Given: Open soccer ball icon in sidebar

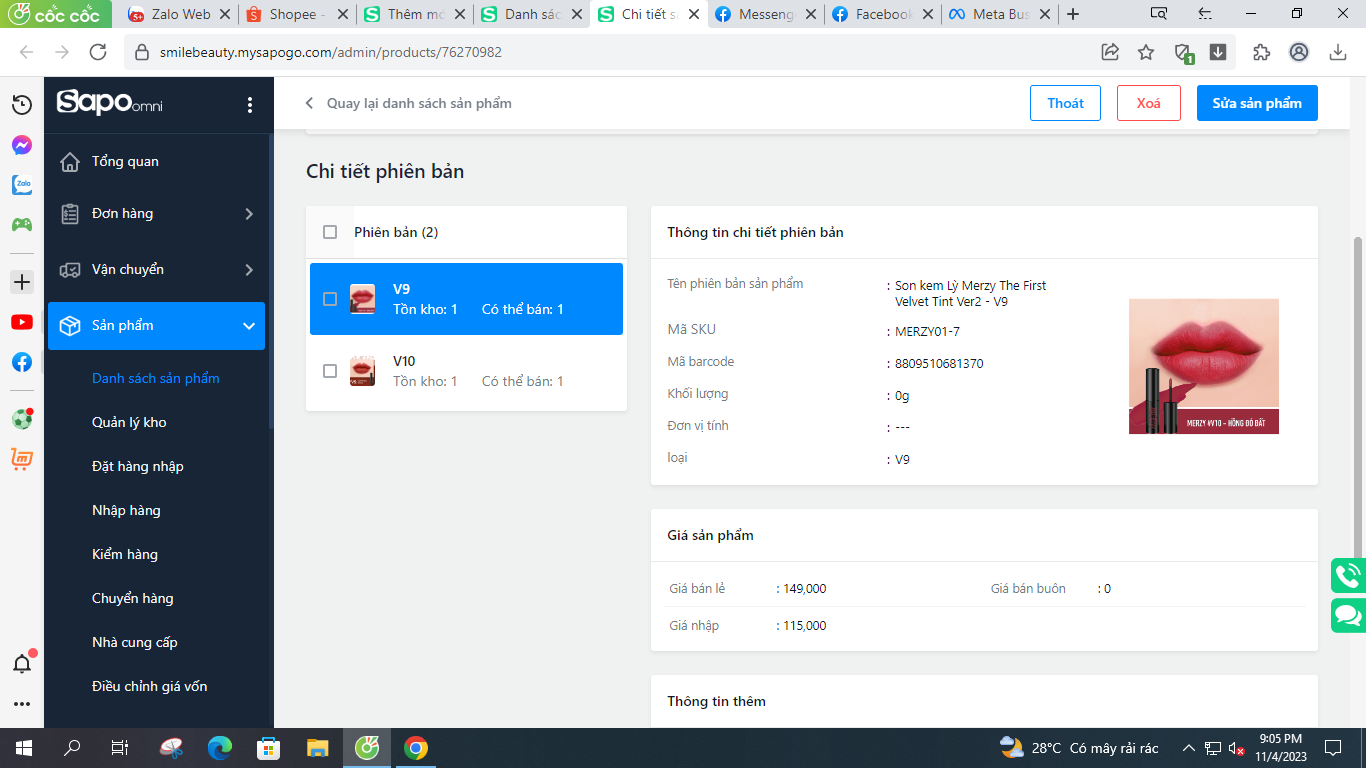Looking at the screenshot, I should 21,419.
